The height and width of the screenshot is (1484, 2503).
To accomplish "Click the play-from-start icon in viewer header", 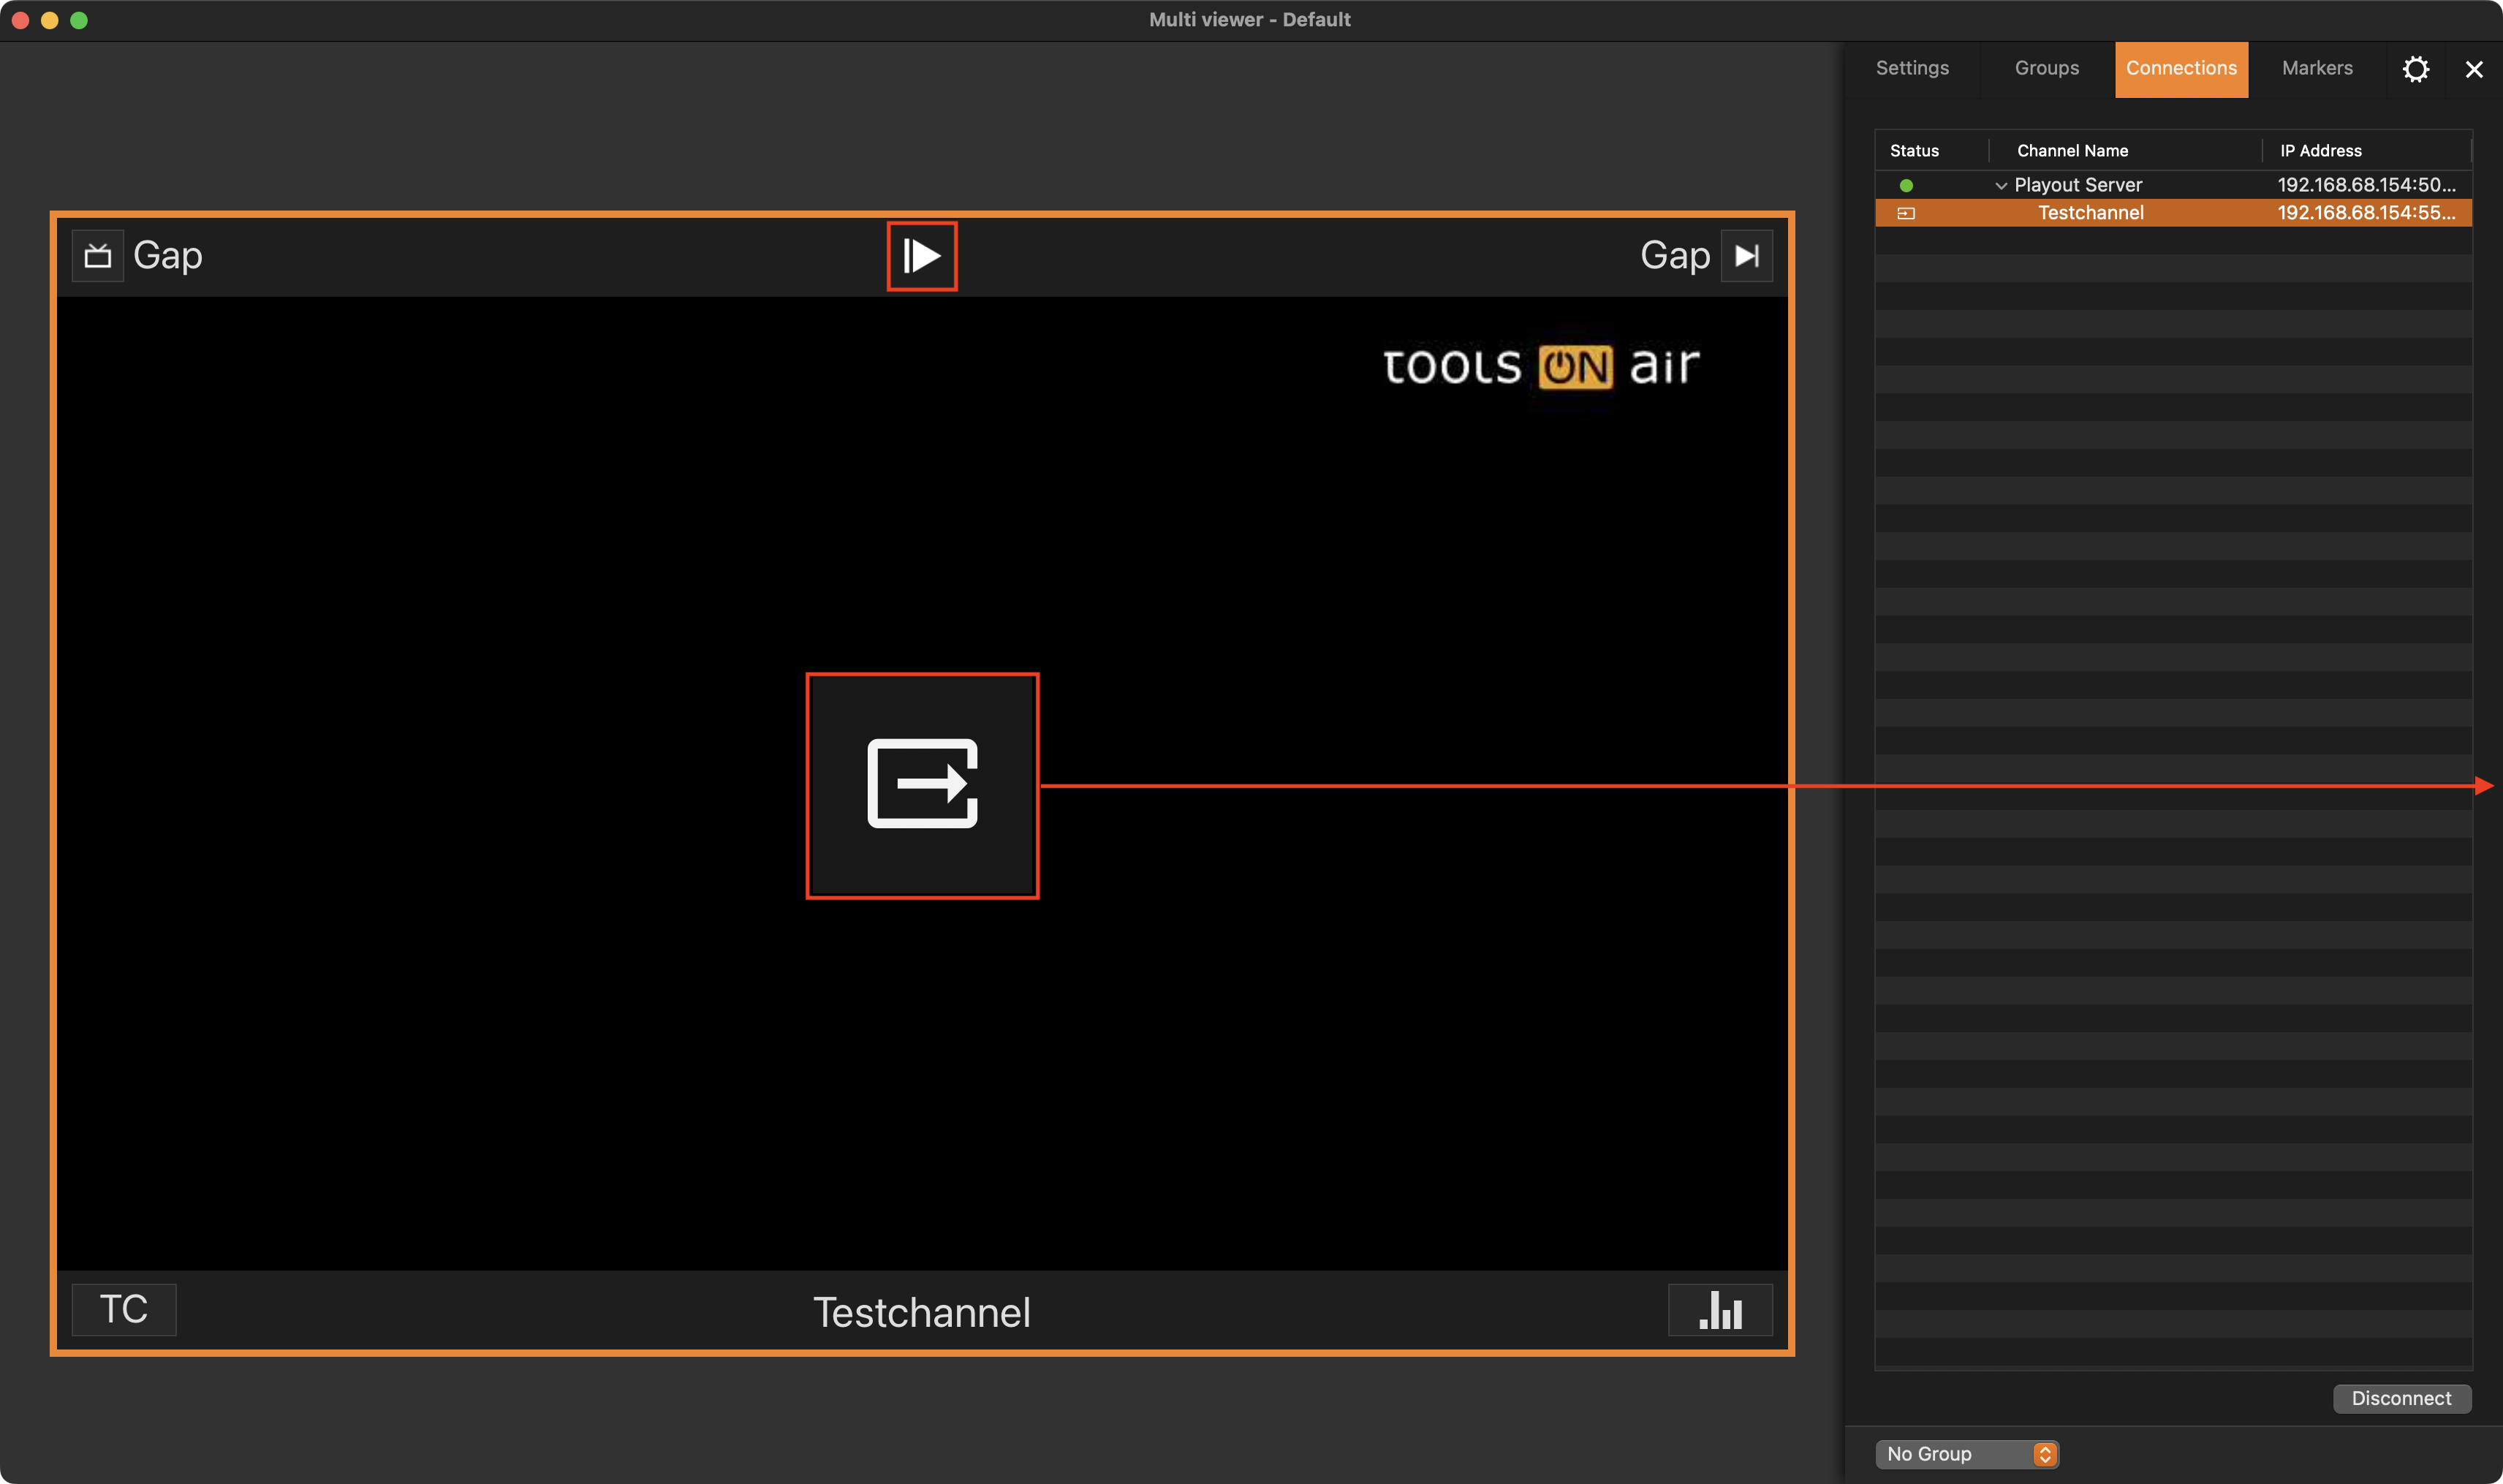I will [922, 256].
